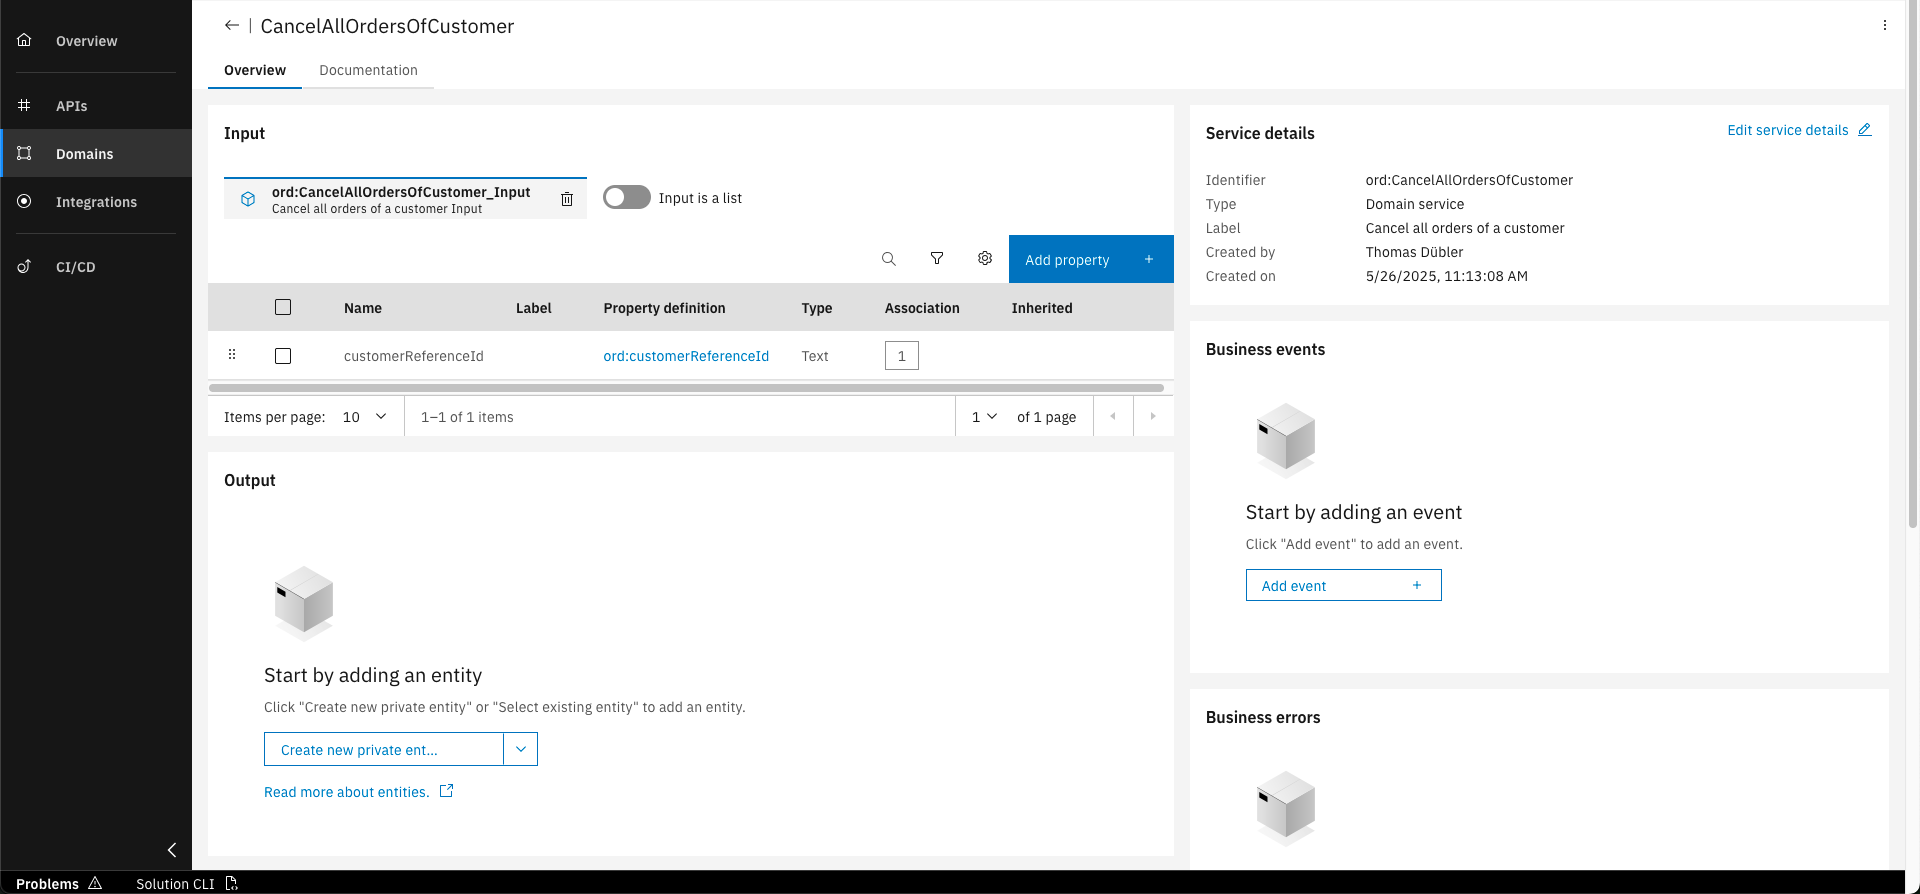Click the Add property button
Image resolution: width=1920 pixels, height=894 pixels.
point(1091,259)
